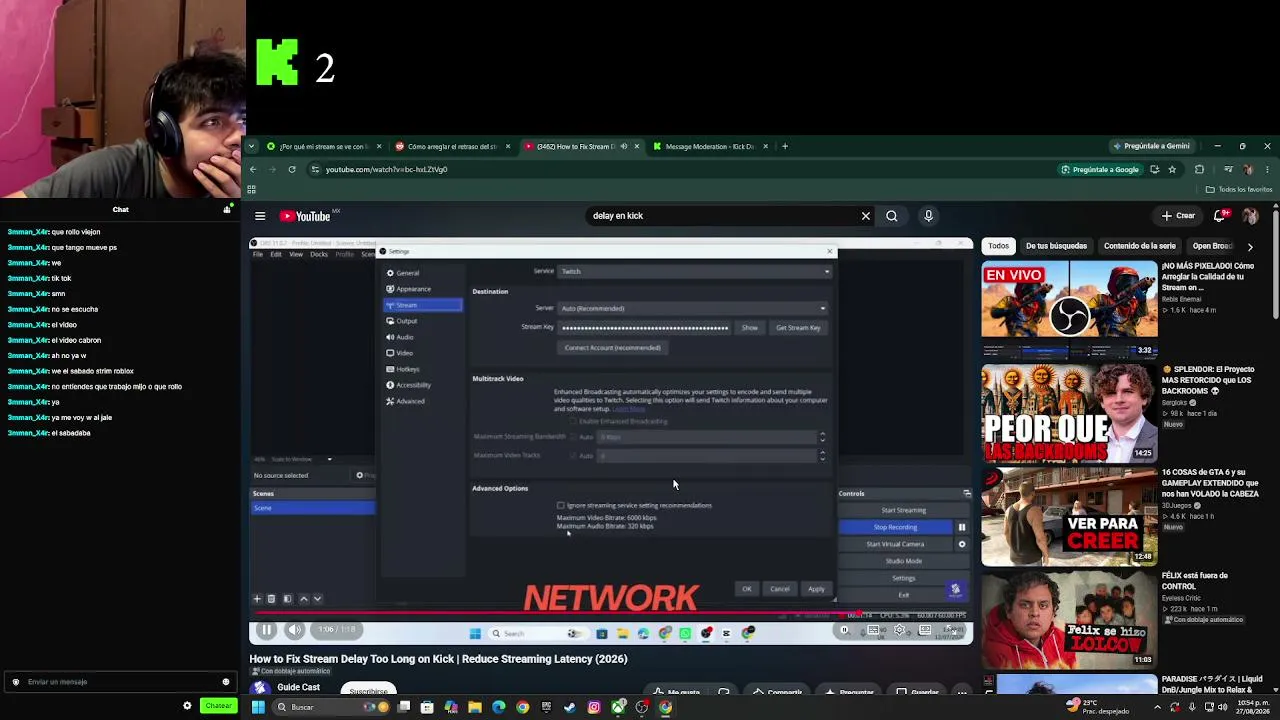1280x720 pixels.
Task: Launch Chrome from the Windows taskbar
Action: pos(522,707)
